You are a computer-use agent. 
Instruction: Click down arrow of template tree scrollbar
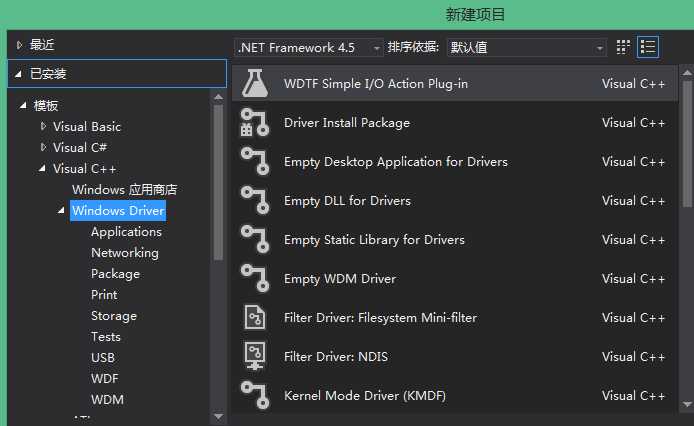point(218,416)
